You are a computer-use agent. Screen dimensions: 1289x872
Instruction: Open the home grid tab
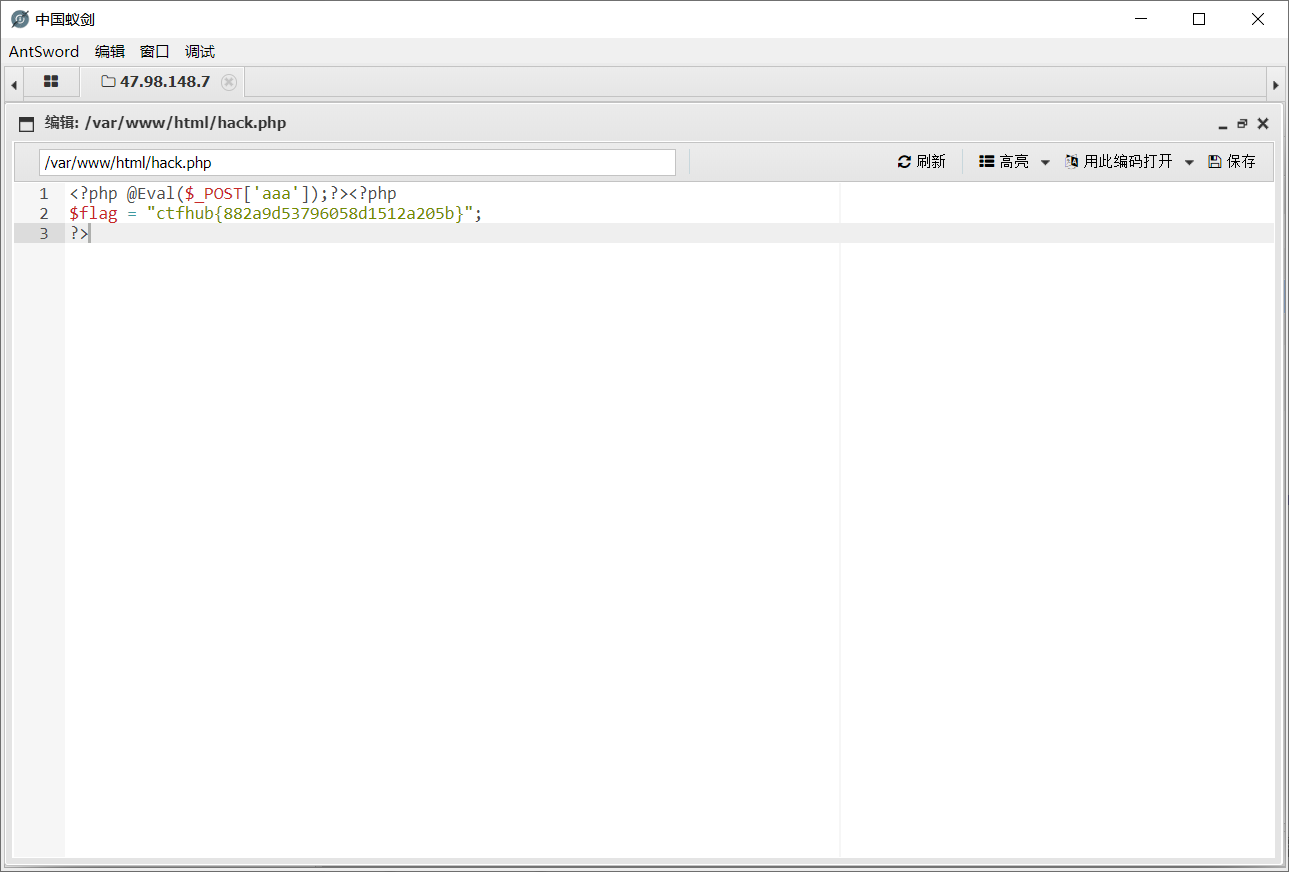tap(51, 82)
